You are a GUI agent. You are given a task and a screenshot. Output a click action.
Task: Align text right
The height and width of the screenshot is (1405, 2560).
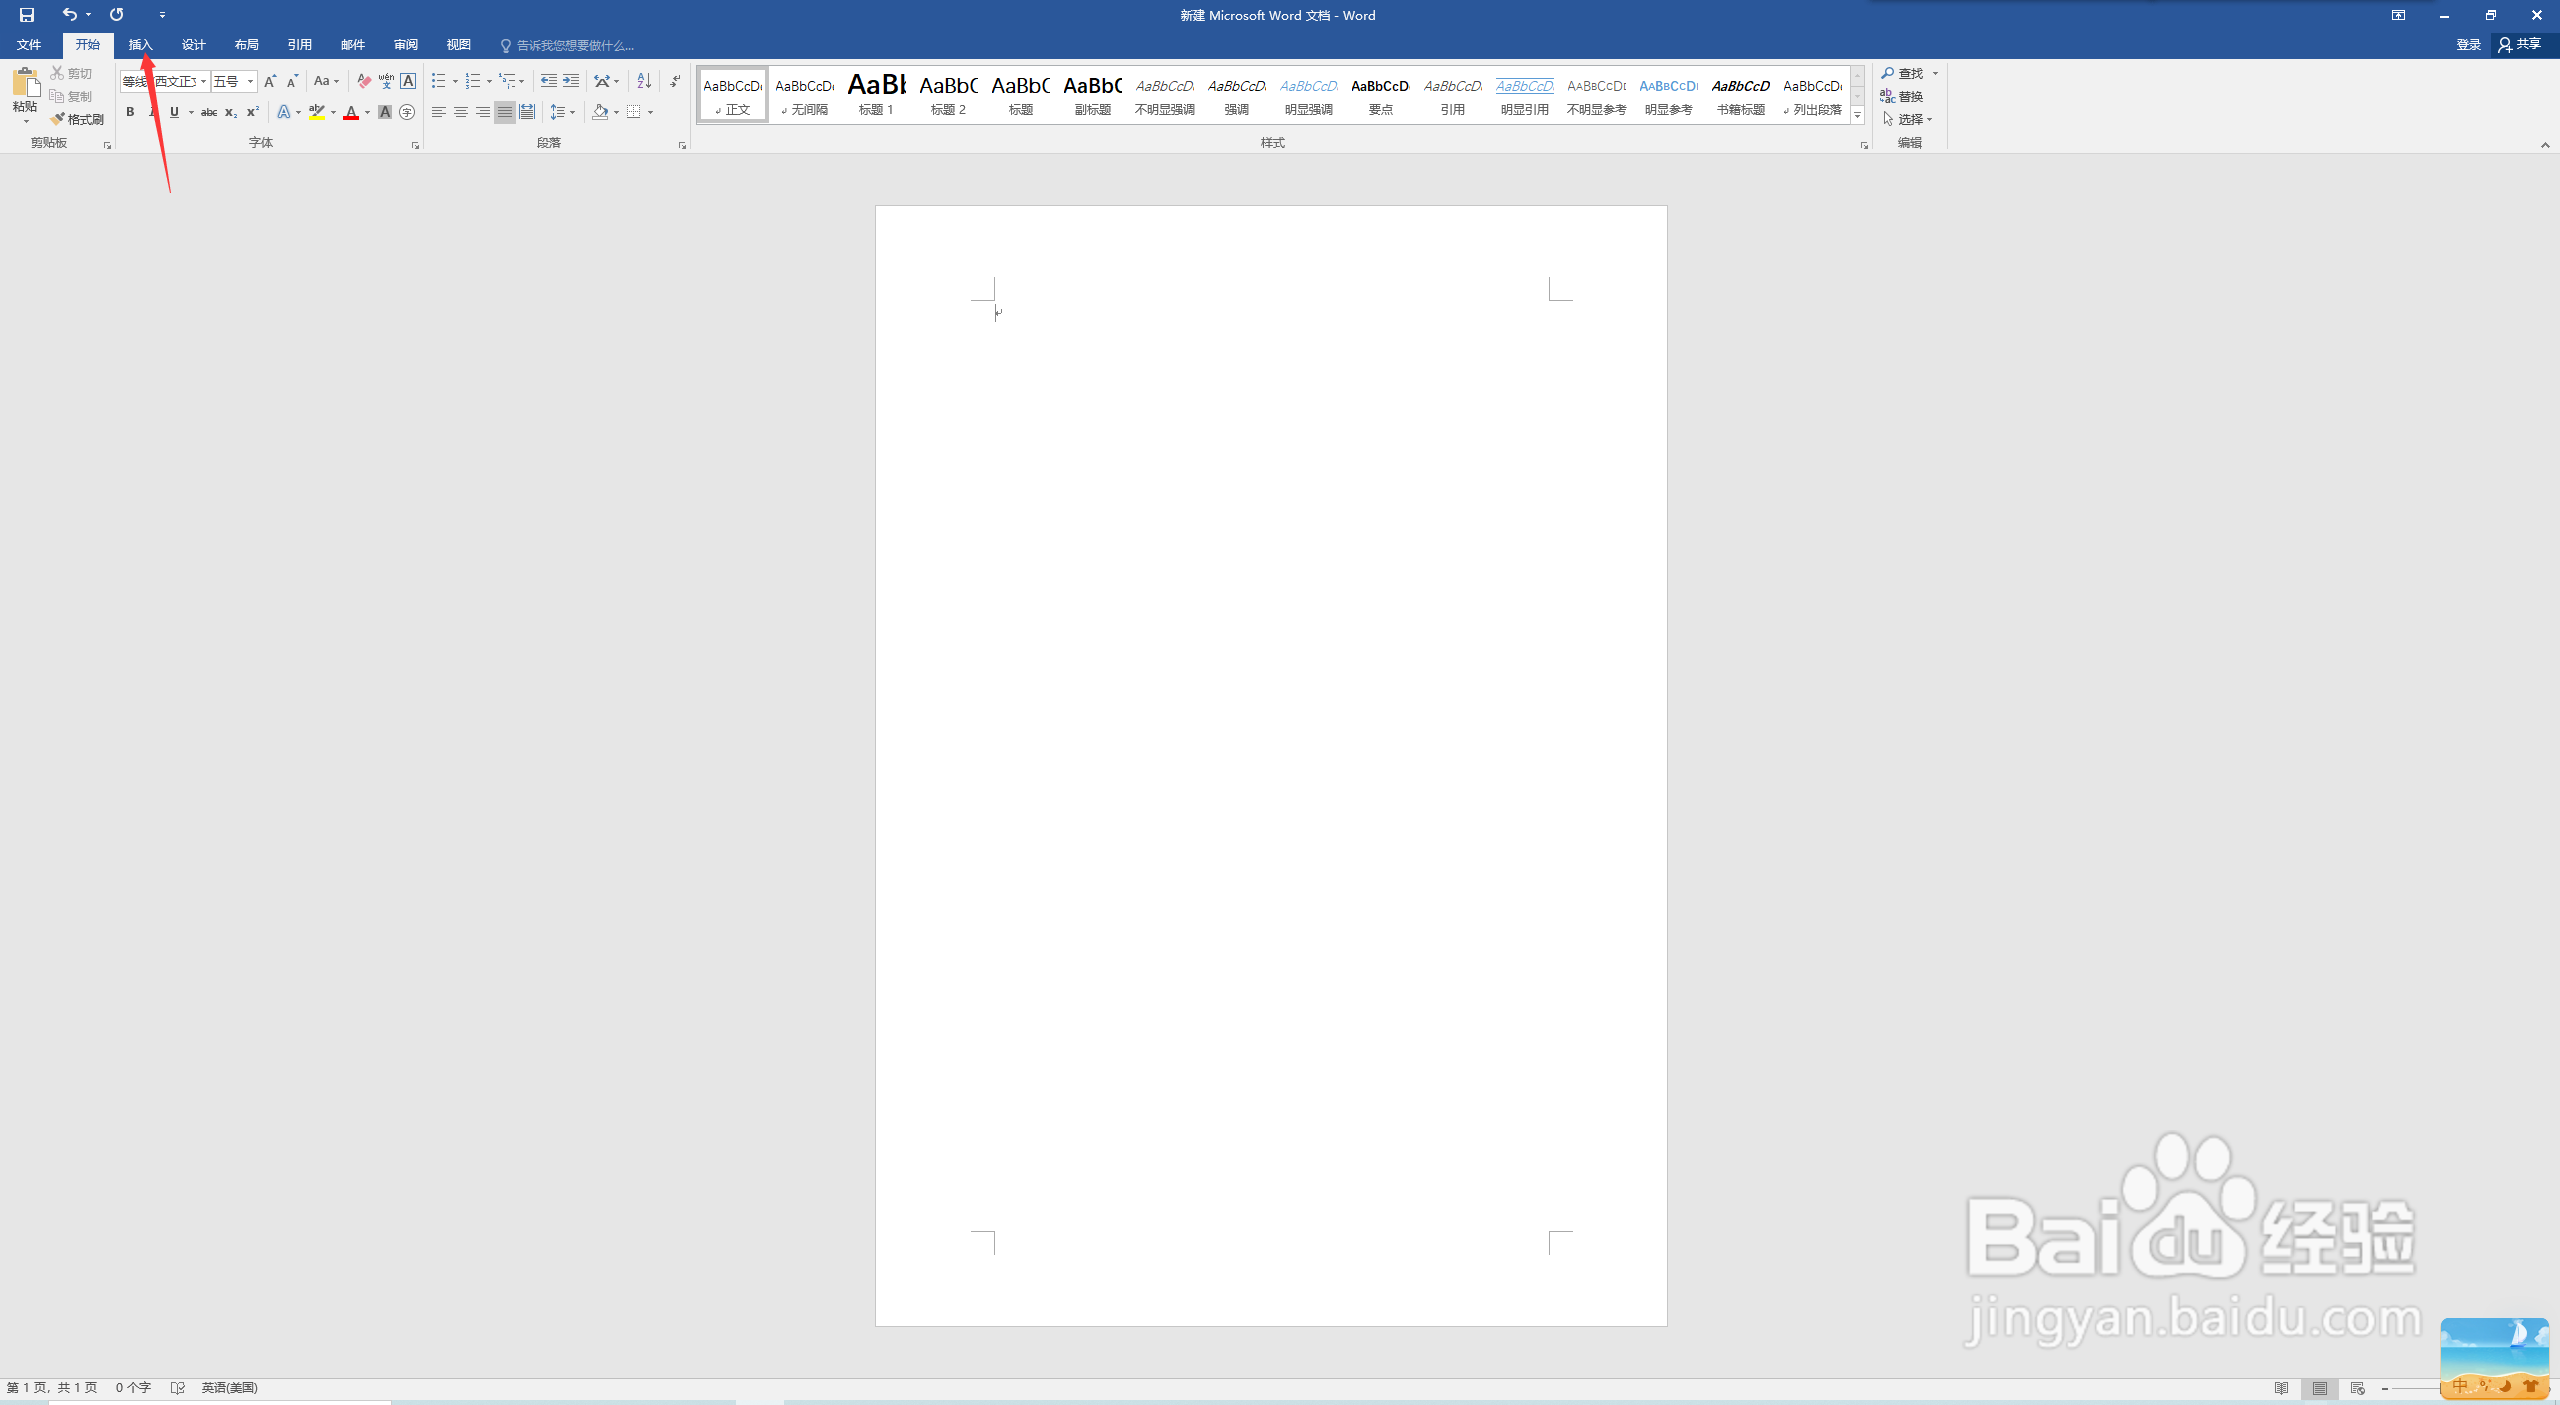coord(483,112)
